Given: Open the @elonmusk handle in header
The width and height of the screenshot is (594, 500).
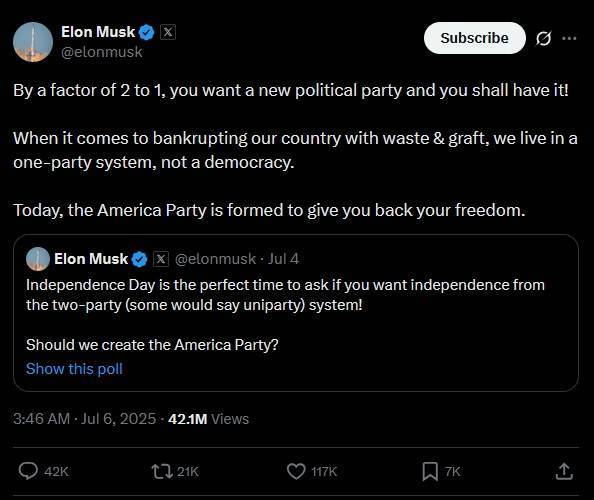Looking at the screenshot, I should coord(102,52).
